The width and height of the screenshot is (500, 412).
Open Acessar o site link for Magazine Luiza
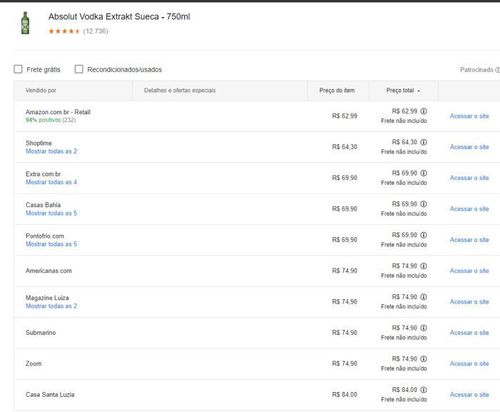click(x=469, y=302)
